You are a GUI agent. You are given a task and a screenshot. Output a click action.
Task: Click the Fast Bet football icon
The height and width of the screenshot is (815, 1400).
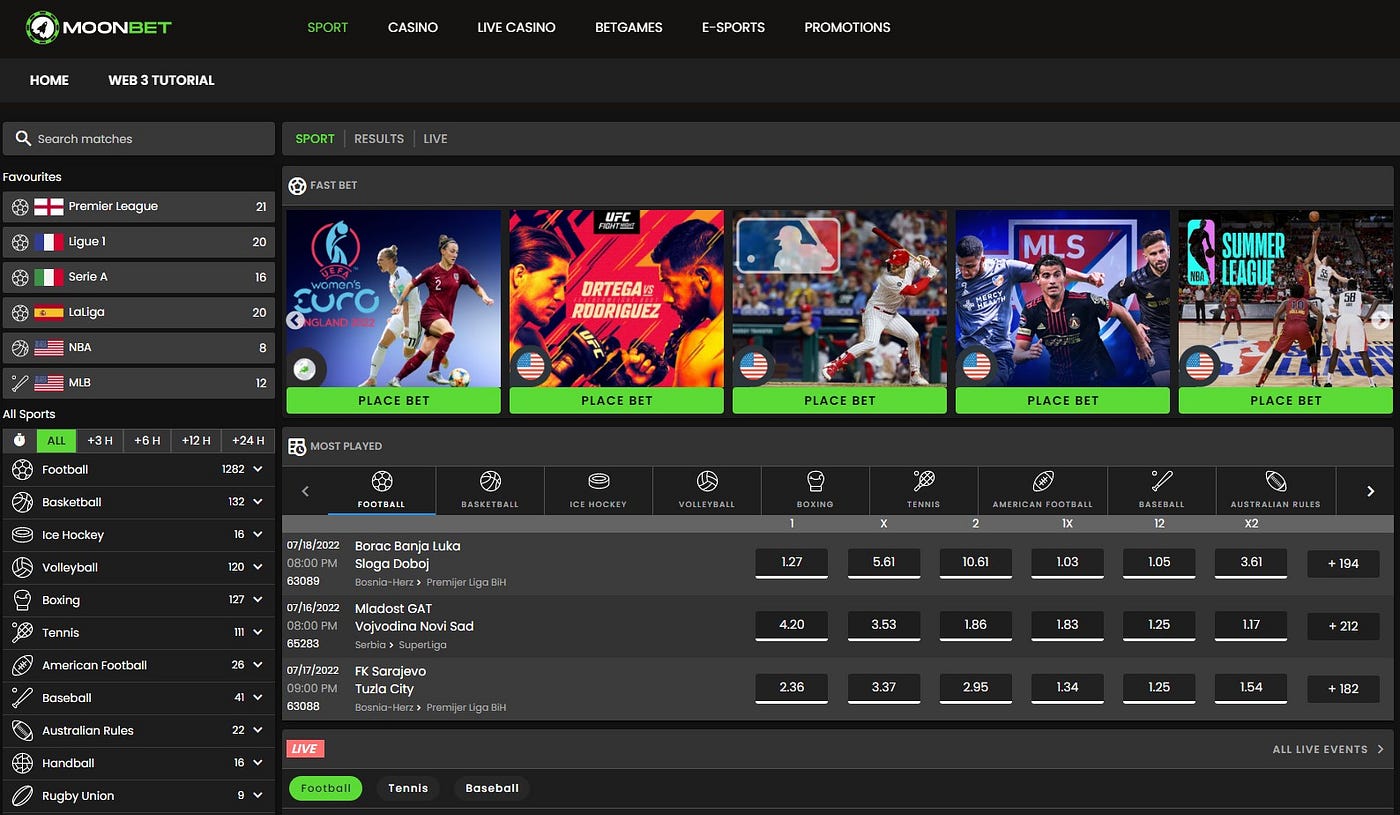(297, 185)
